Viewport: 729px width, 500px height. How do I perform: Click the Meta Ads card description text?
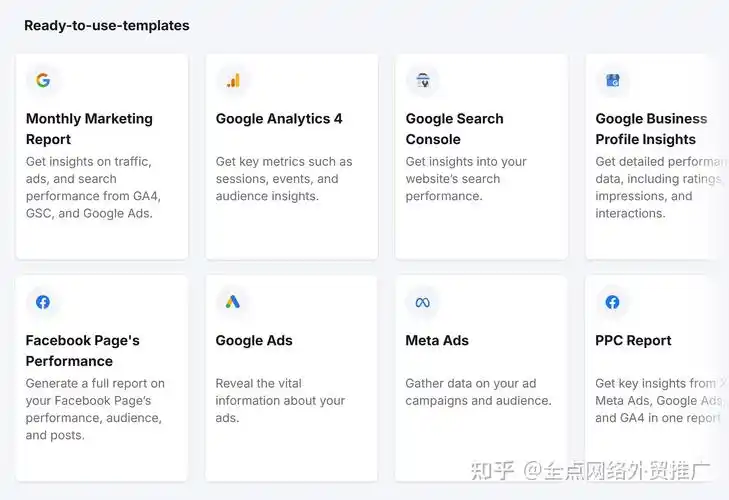tap(478, 392)
